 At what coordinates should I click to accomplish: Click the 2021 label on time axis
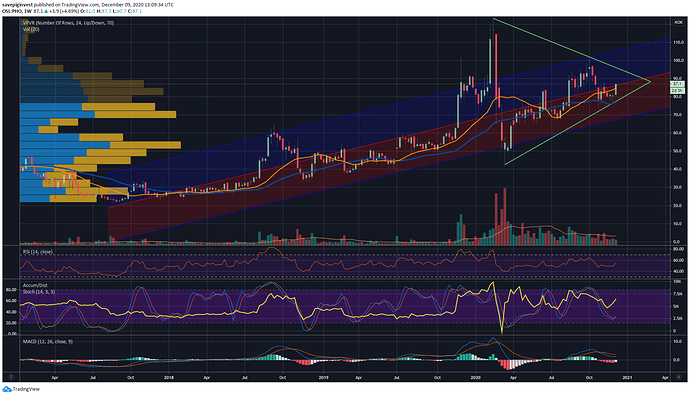click(627, 378)
